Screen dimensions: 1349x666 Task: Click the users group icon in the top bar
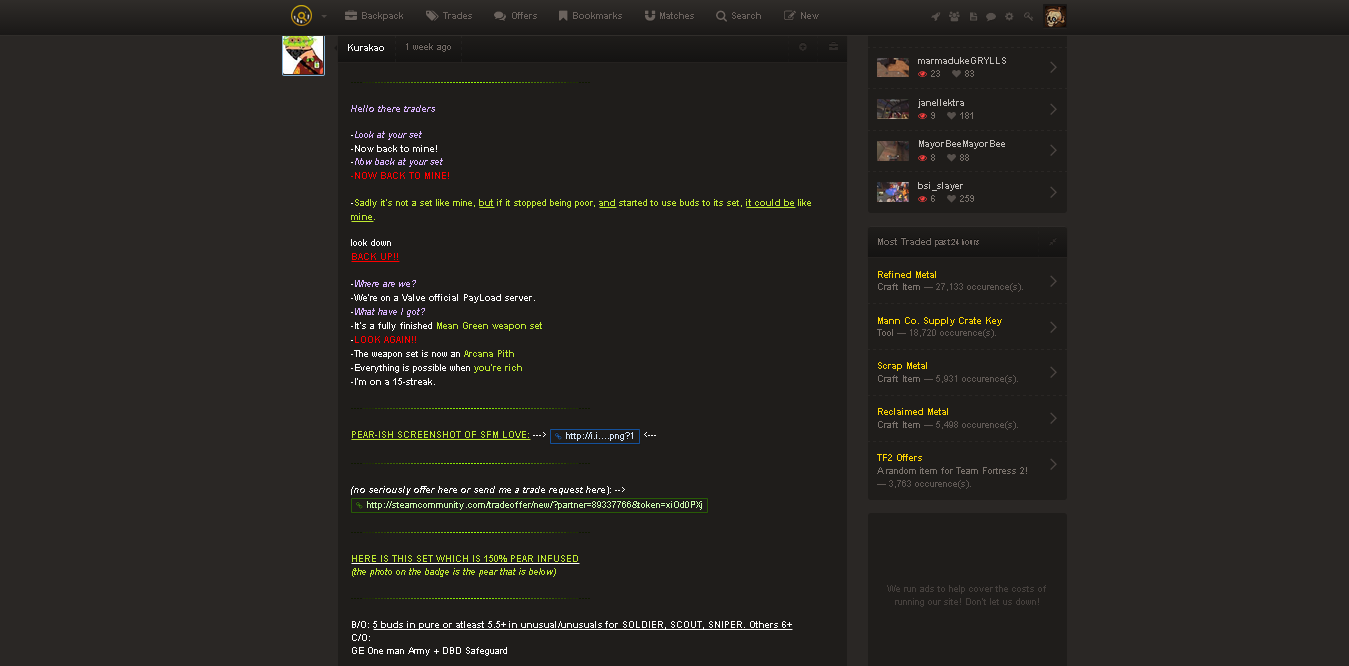(954, 17)
